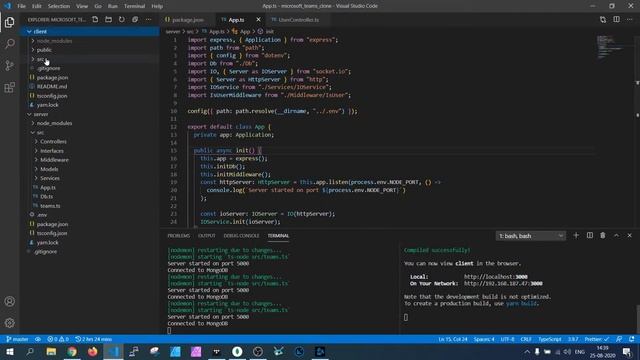Add a new terminal with plus icon

576,236
